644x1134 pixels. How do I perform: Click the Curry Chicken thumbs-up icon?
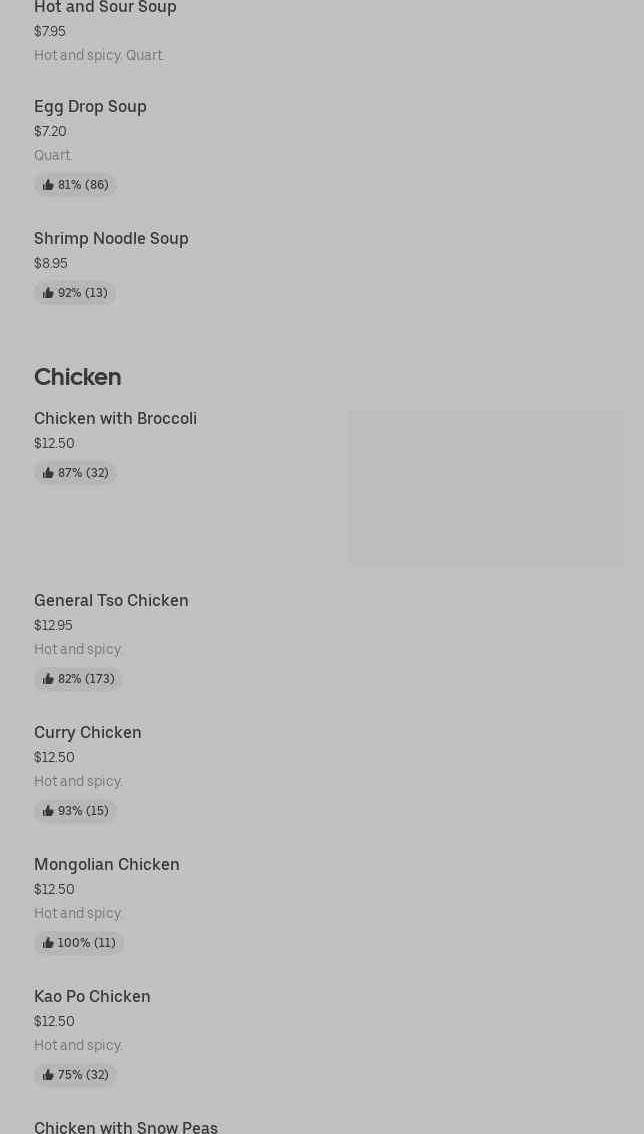pos(48,811)
